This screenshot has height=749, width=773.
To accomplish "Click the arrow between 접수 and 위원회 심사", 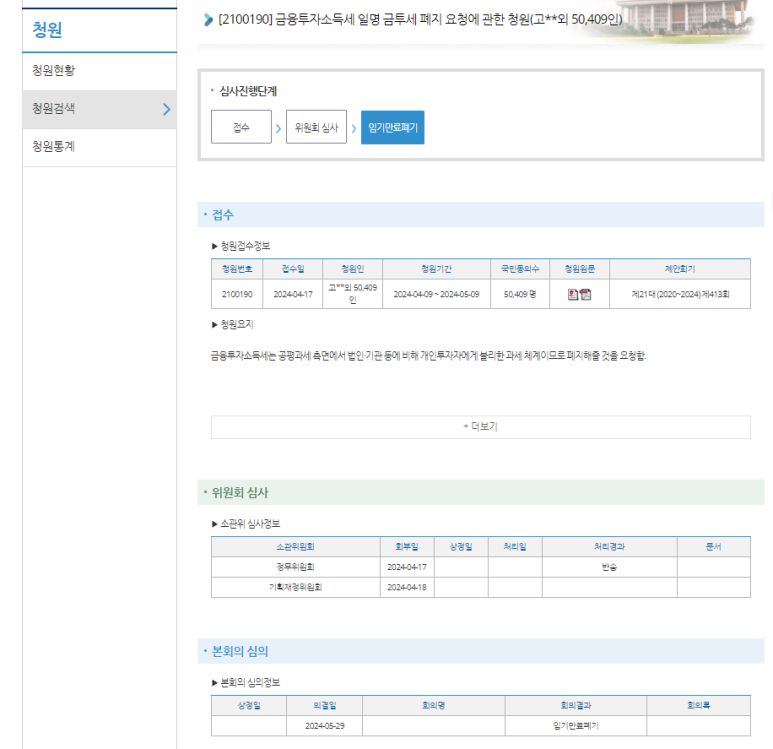I will click(x=278, y=128).
